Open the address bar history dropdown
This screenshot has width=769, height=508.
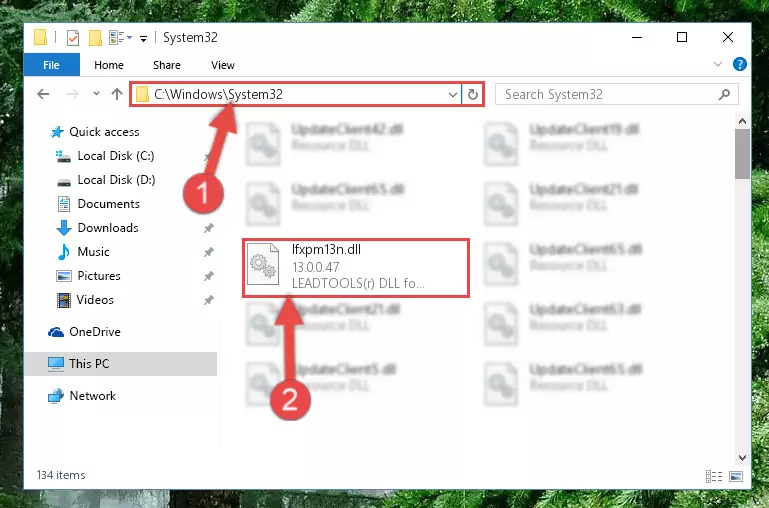453,95
